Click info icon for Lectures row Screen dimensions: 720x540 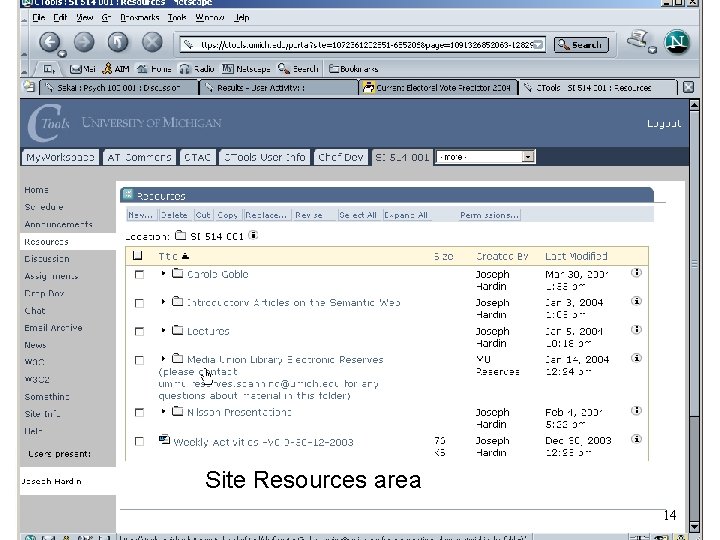(x=636, y=330)
